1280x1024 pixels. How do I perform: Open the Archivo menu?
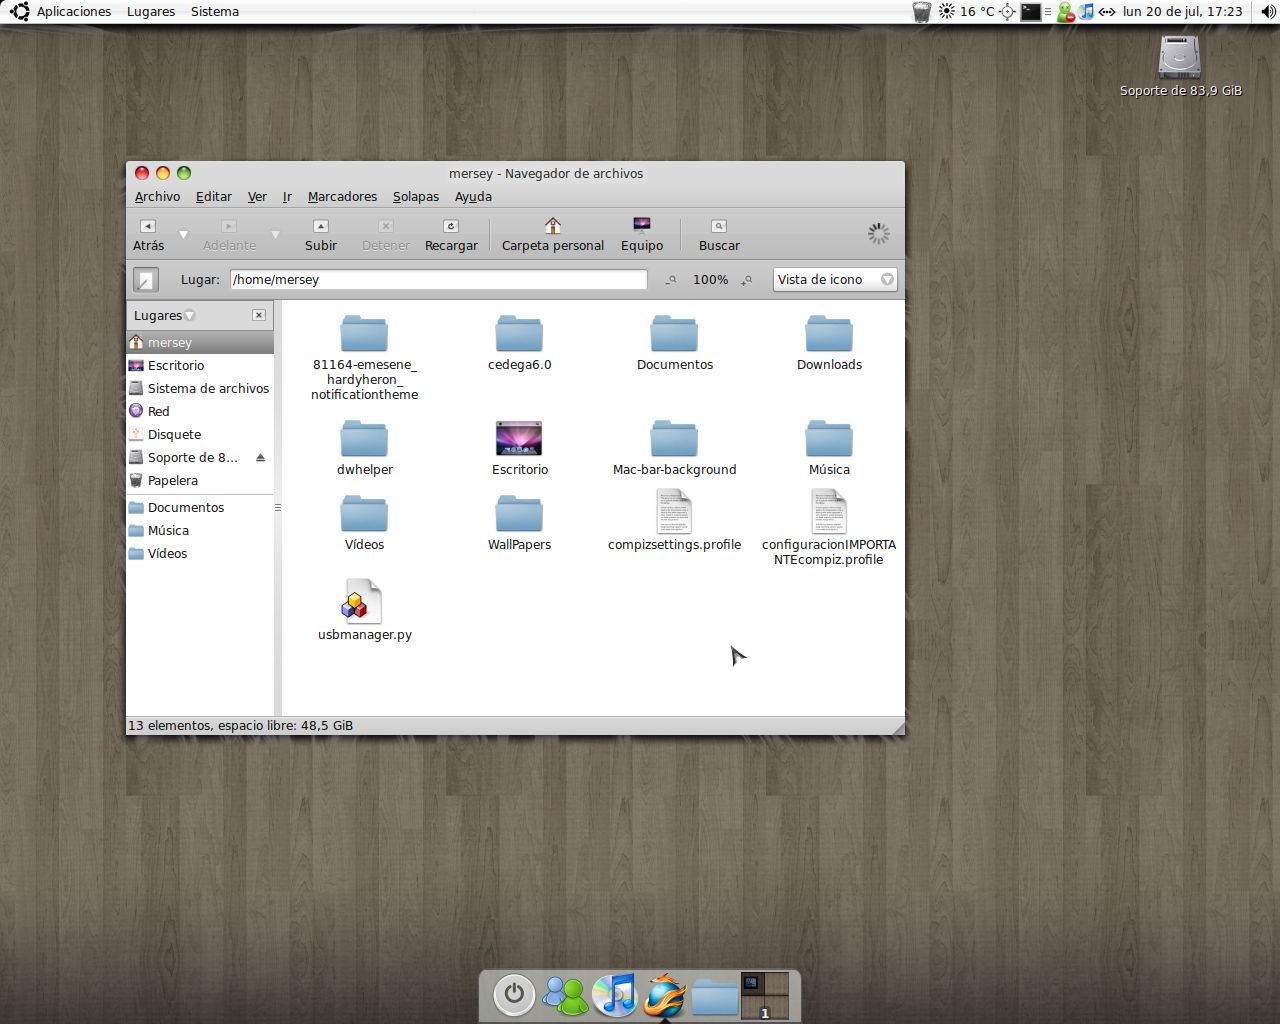tap(157, 197)
